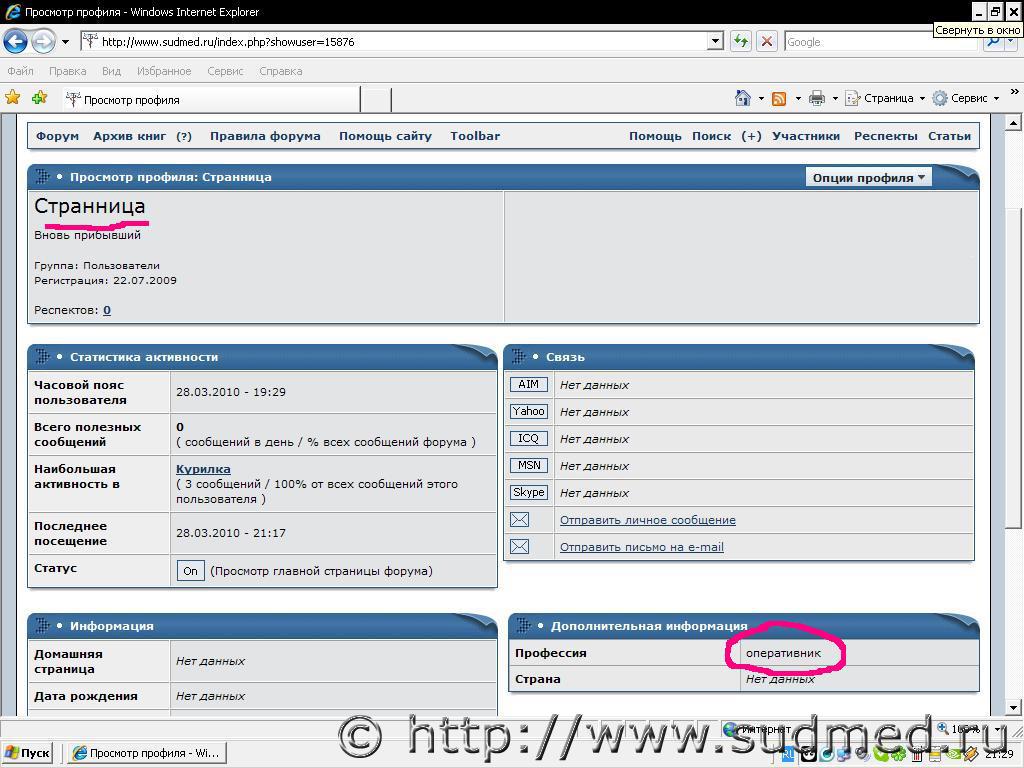Click the IE Back navigation arrow
Viewport: 1024px width, 768px height.
(x=16, y=41)
